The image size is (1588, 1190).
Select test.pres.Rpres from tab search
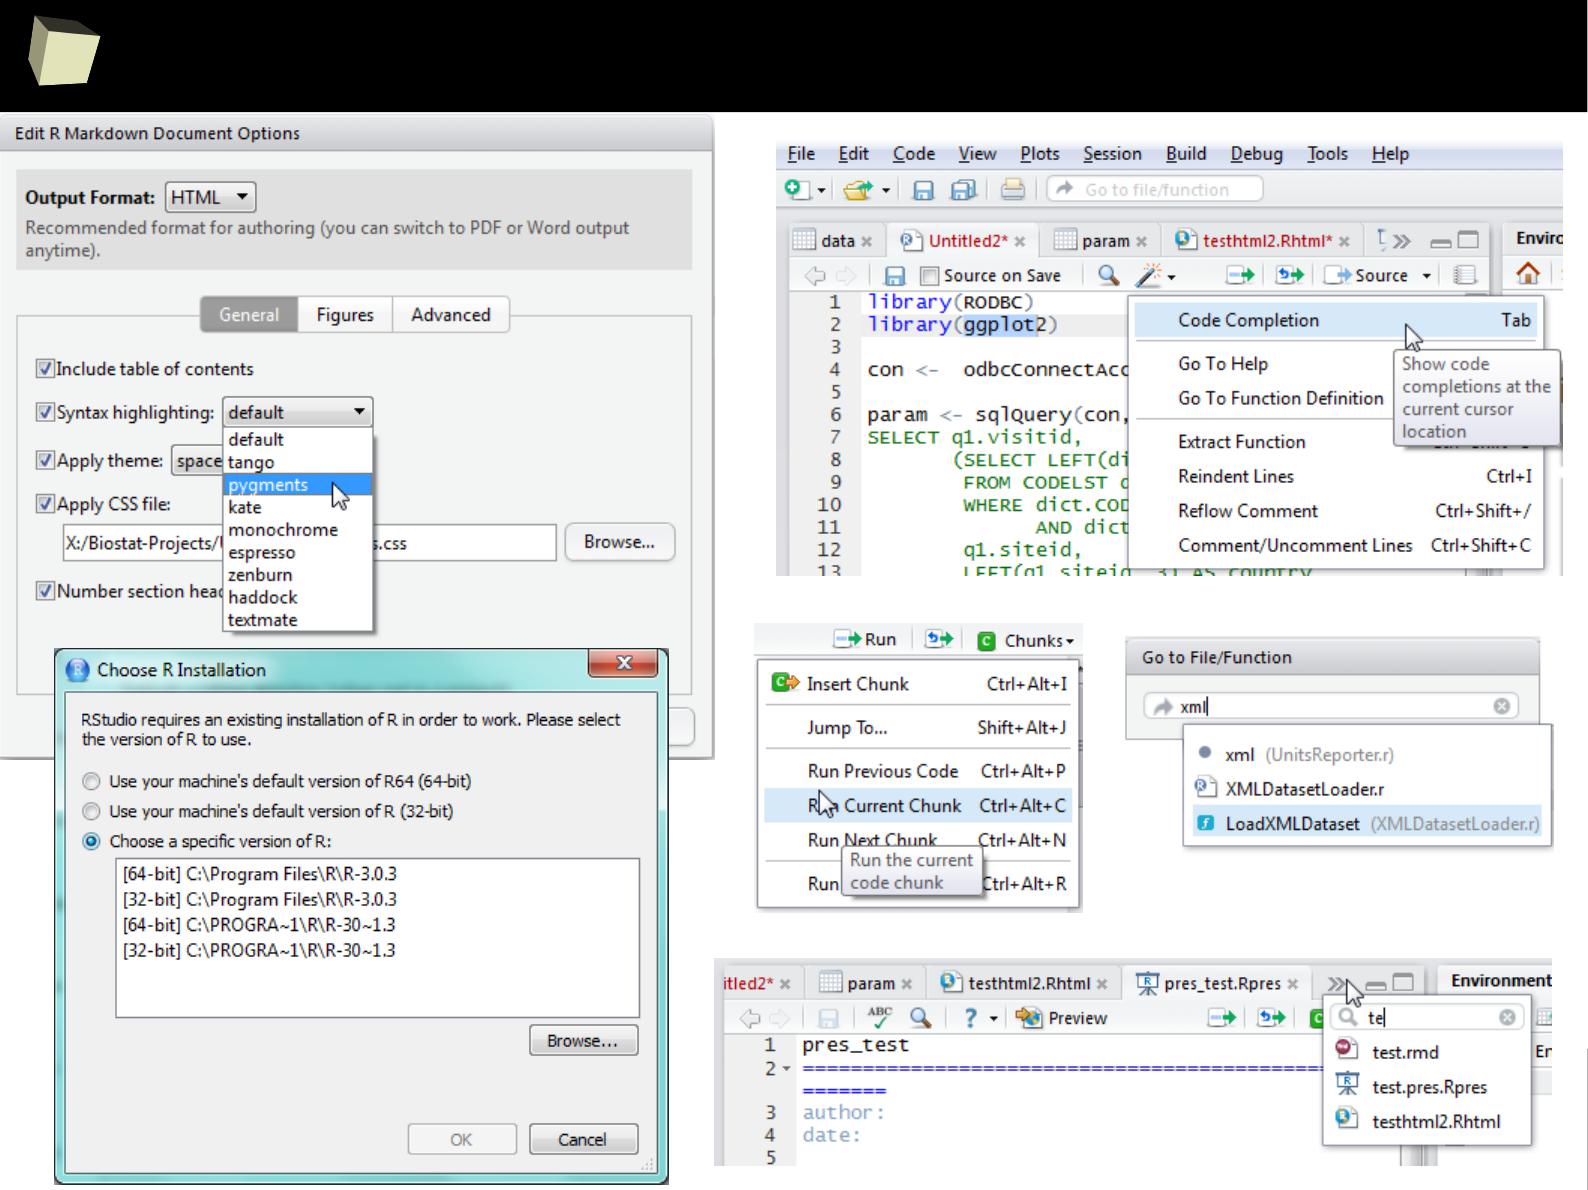coord(1427,1087)
